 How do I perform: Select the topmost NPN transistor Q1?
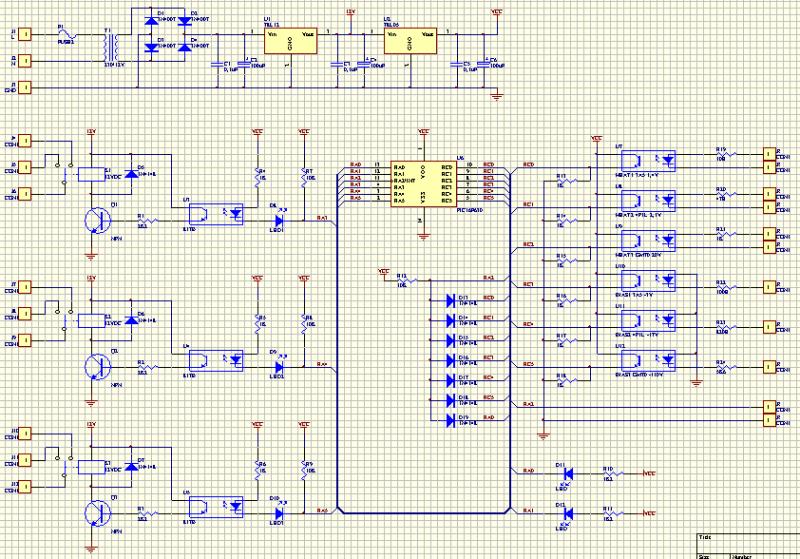(99, 220)
